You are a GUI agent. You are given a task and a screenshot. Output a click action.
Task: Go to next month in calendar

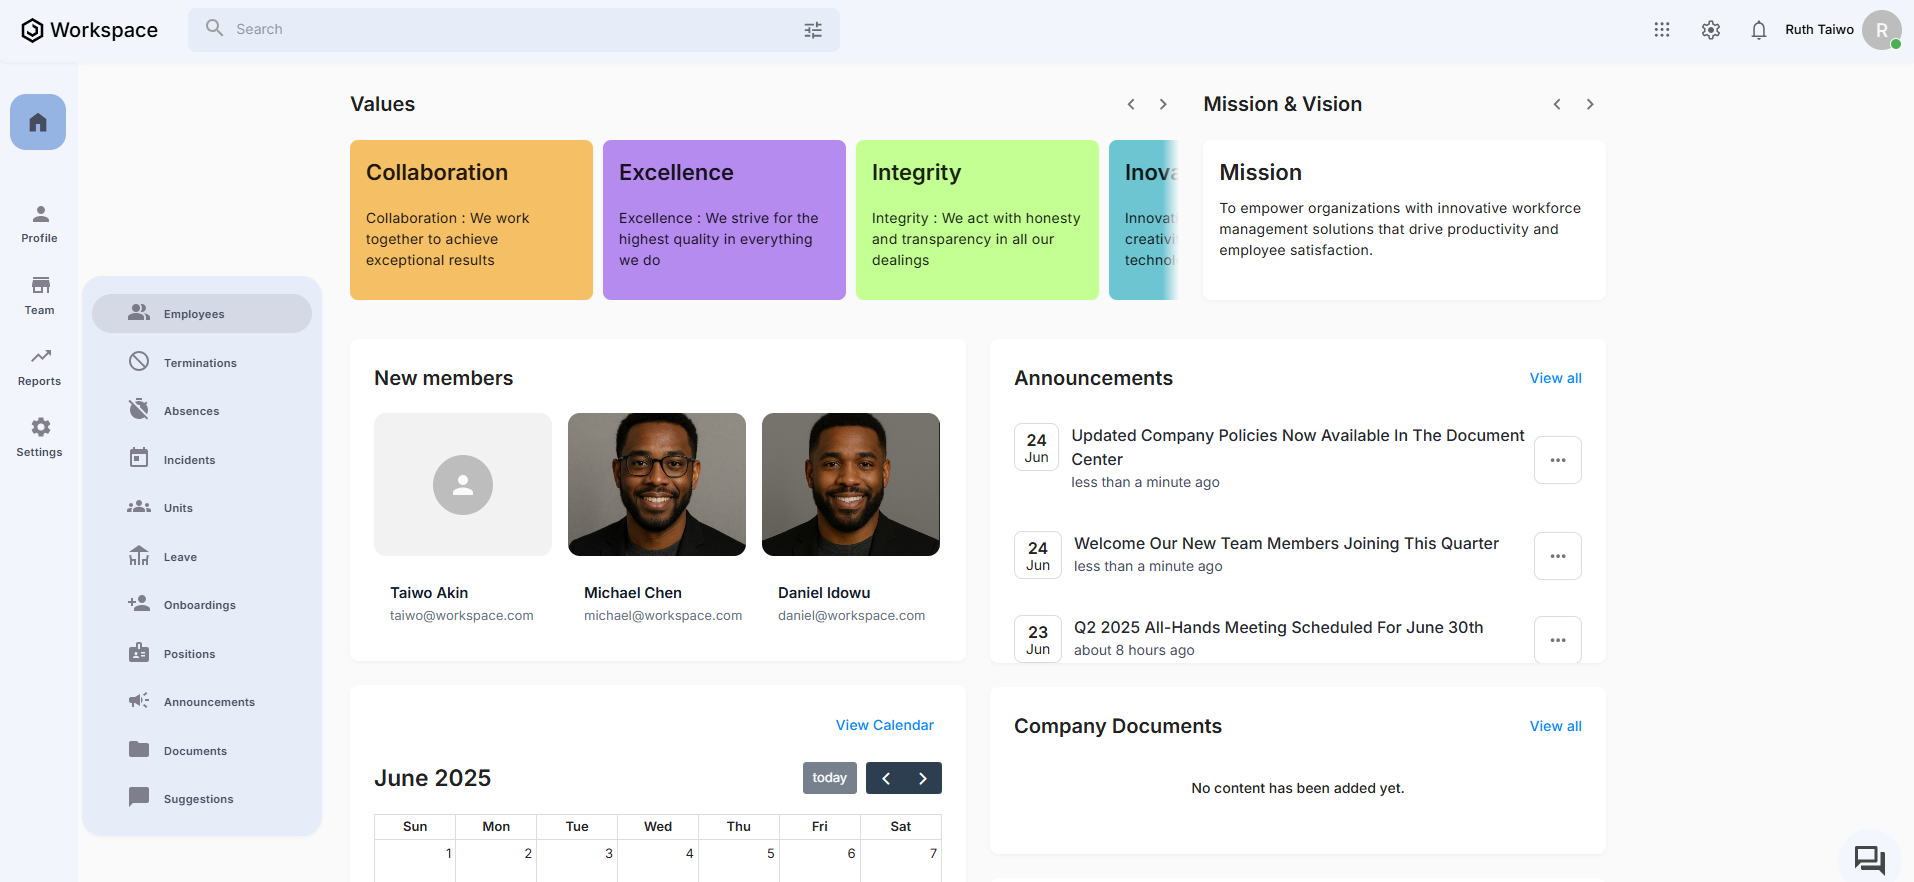[x=922, y=778]
